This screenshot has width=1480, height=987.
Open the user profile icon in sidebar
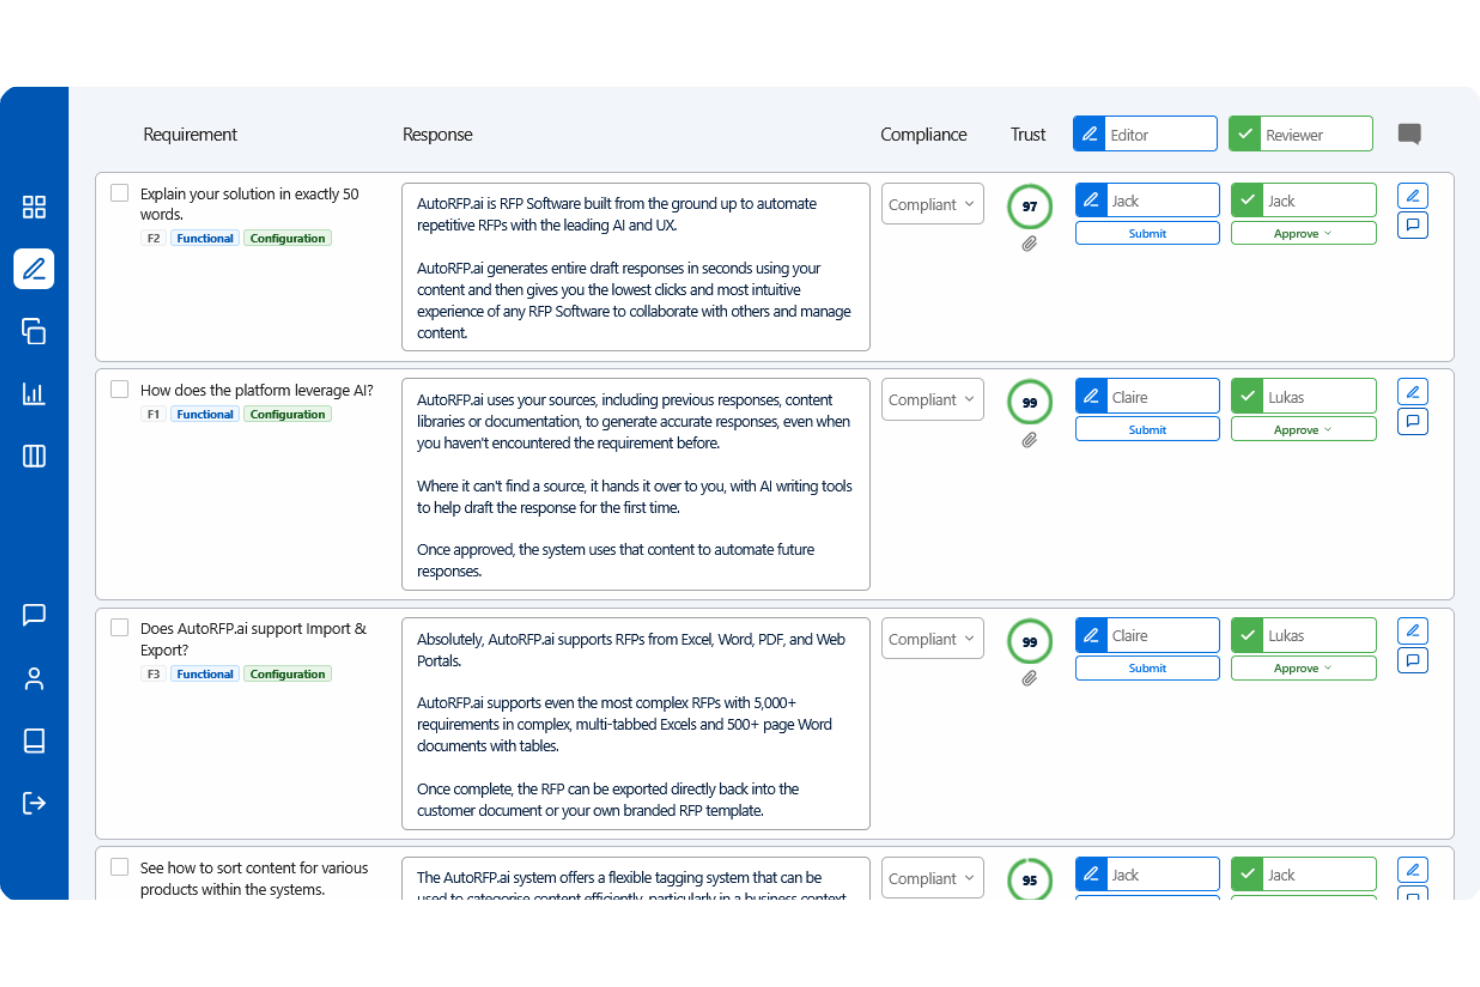coord(34,679)
